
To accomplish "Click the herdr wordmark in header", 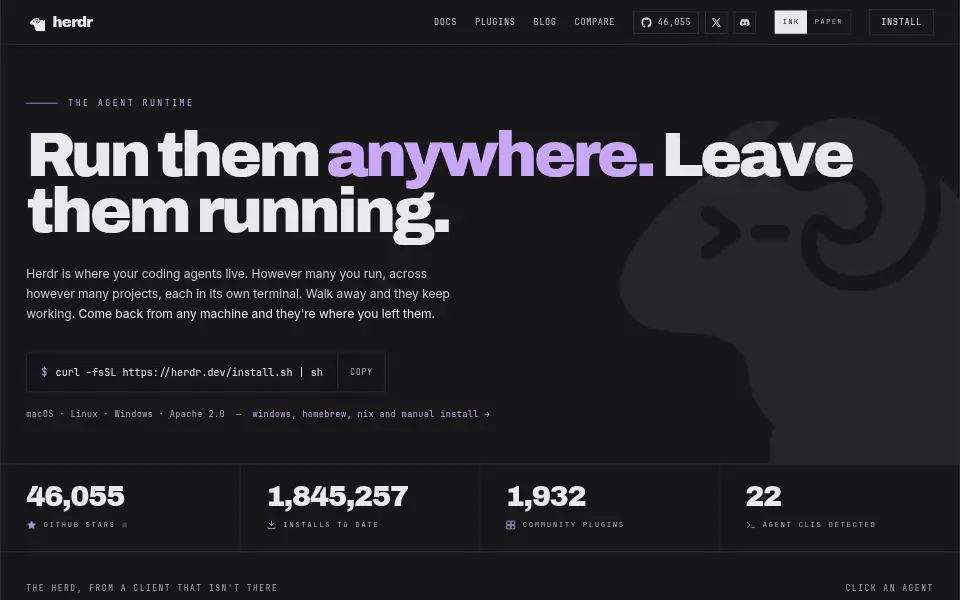I will (72, 22).
